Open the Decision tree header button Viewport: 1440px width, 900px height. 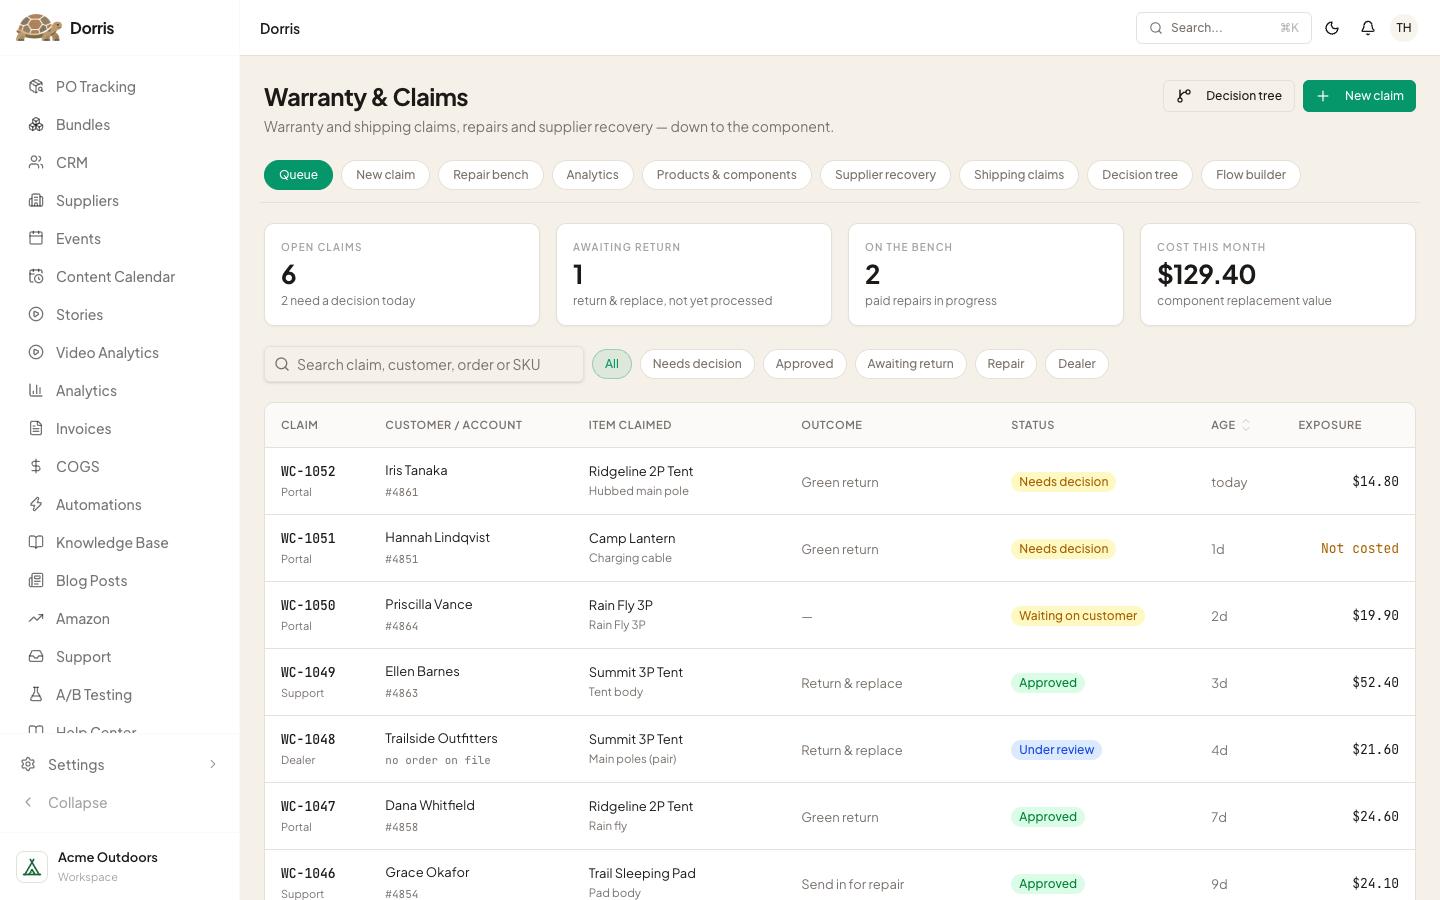(1229, 96)
